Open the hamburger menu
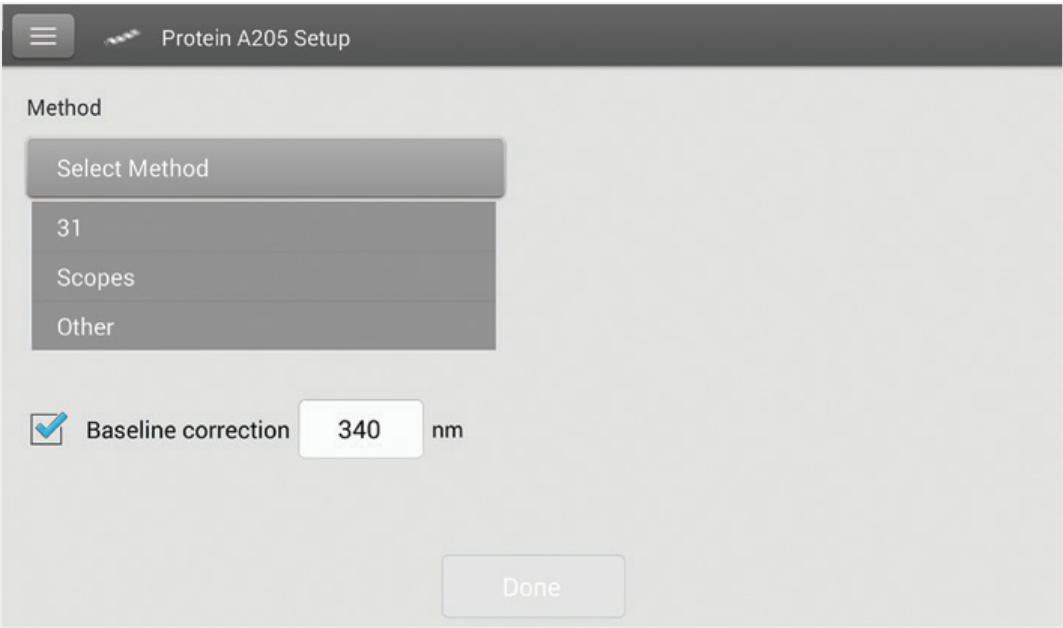This screenshot has height=628, width=1063. [x=43, y=36]
